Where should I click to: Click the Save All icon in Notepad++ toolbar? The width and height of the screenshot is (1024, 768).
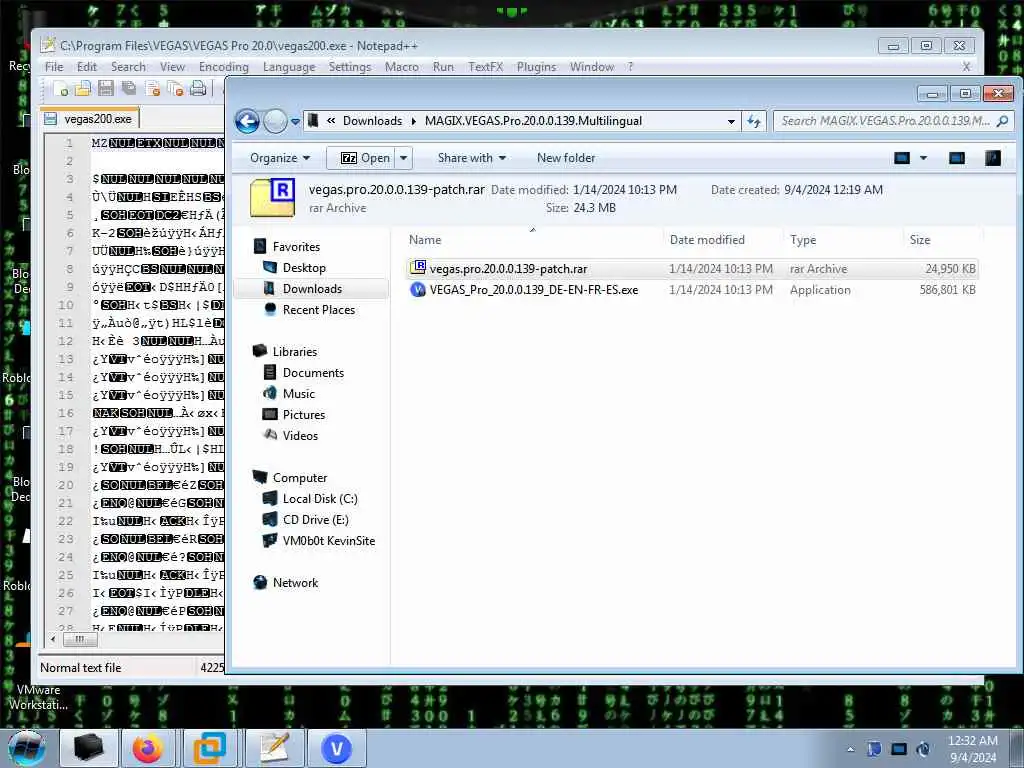point(129,88)
